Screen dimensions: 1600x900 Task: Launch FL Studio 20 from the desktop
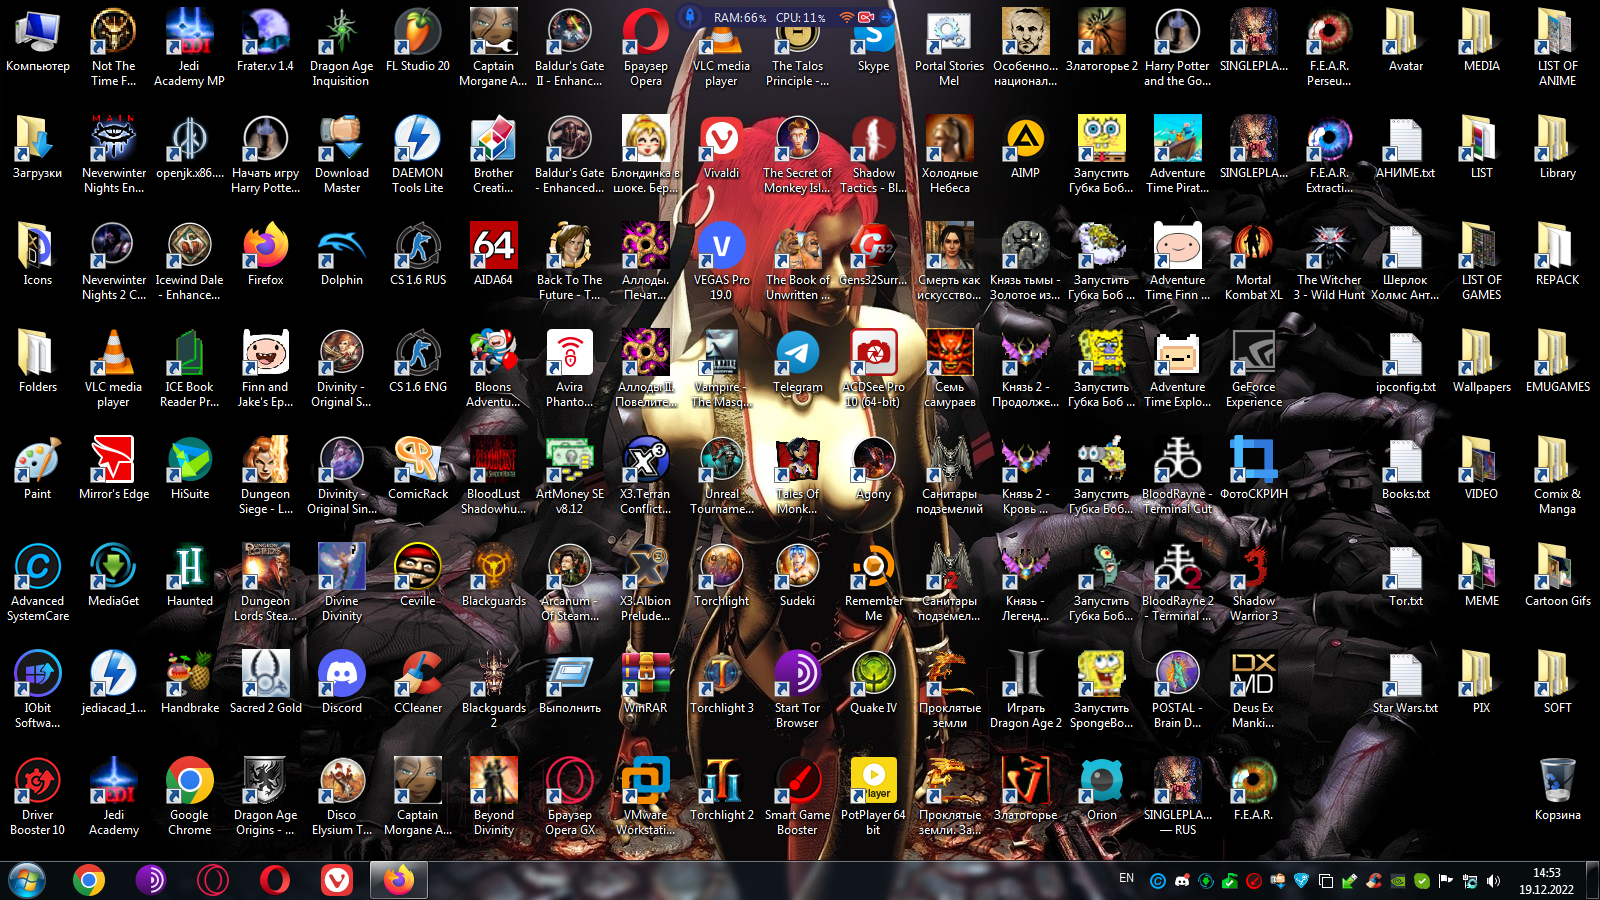click(418, 40)
